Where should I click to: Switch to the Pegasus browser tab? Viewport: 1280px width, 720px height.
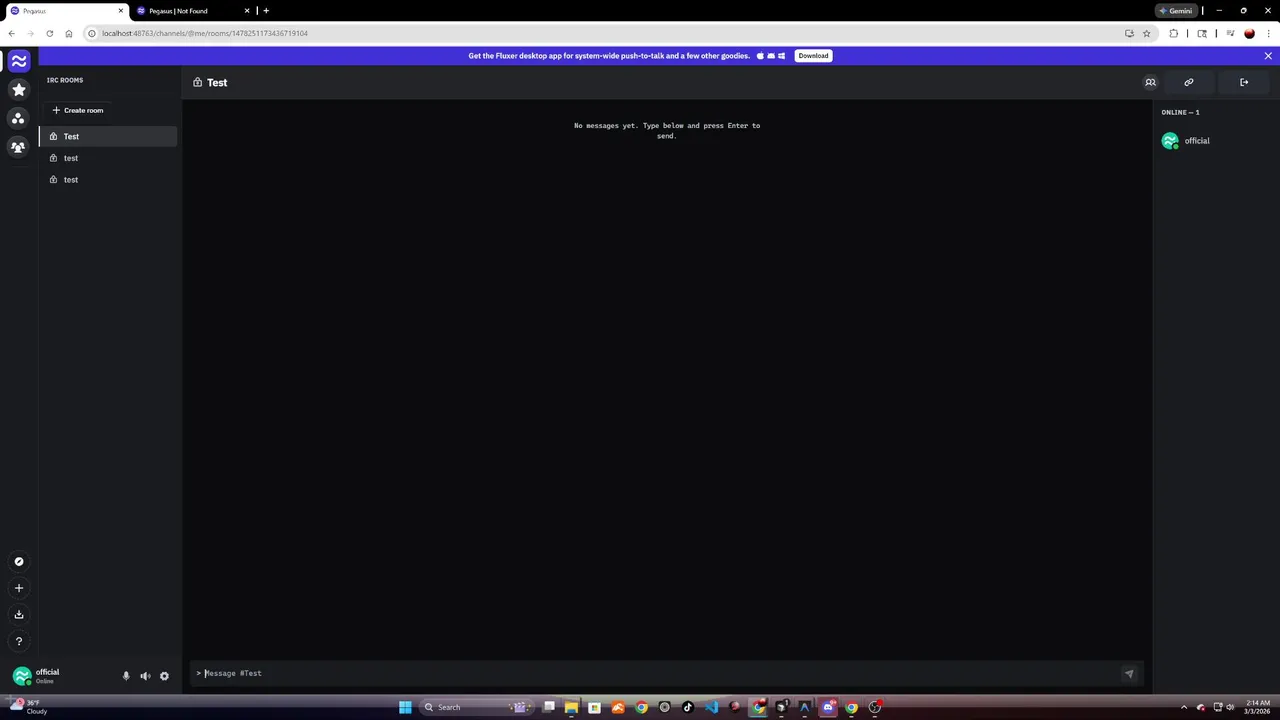tap(66, 11)
